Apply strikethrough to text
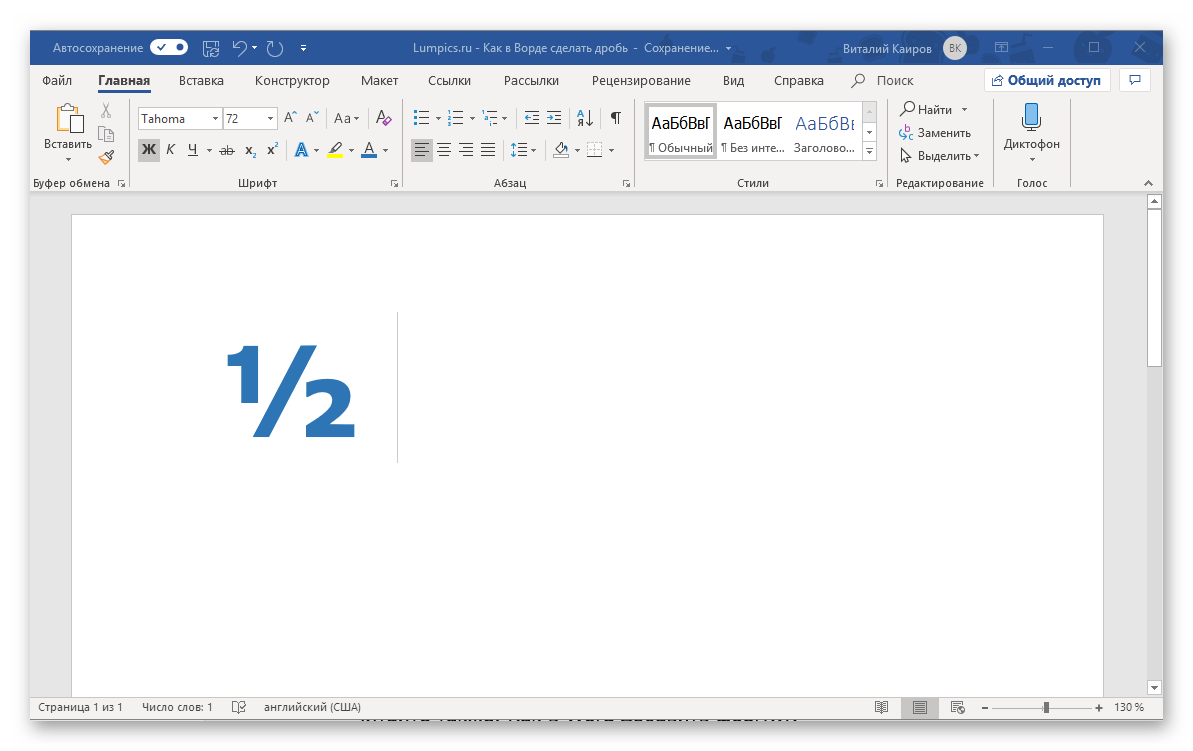Image resolution: width=1193 pixels, height=751 pixels. [226, 150]
